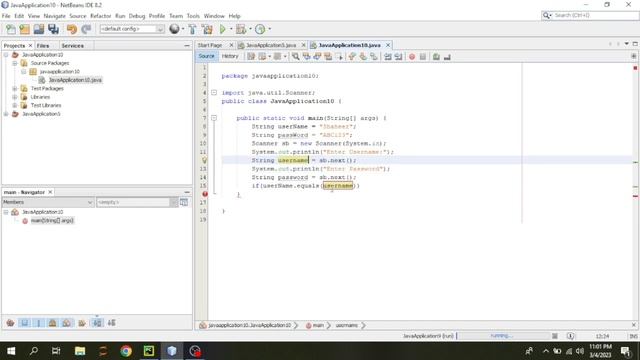Click the New File toolbar icon
The width and height of the screenshot is (640, 360).
tap(11, 29)
